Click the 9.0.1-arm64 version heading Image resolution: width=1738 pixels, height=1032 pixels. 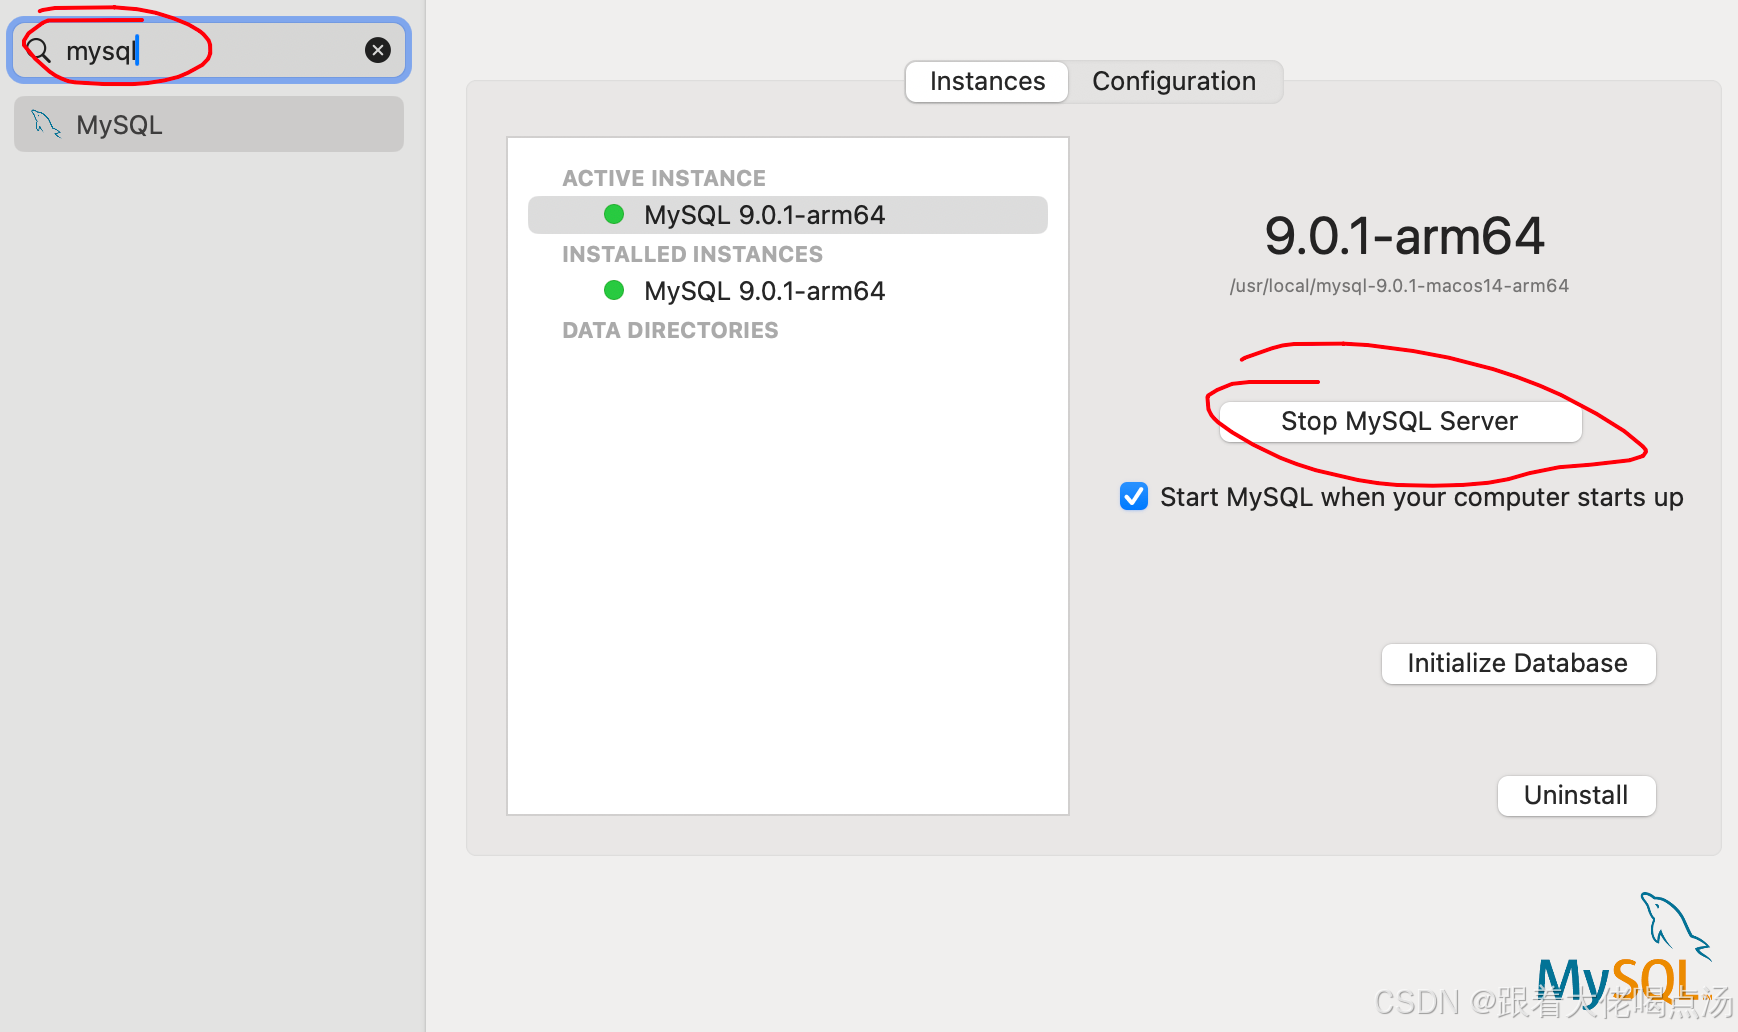[1404, 236]
